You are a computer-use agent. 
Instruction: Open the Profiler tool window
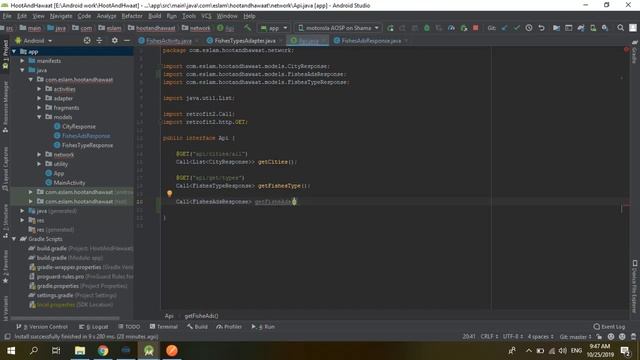pyautogui.click(x=229, y=327)
